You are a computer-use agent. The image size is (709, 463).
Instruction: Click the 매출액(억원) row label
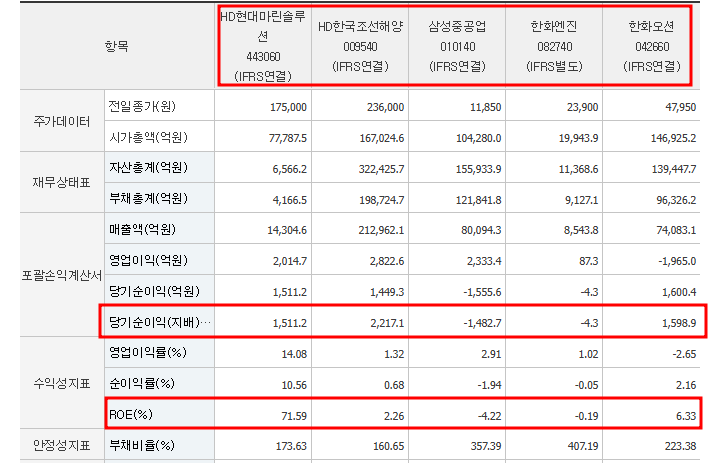142,229
